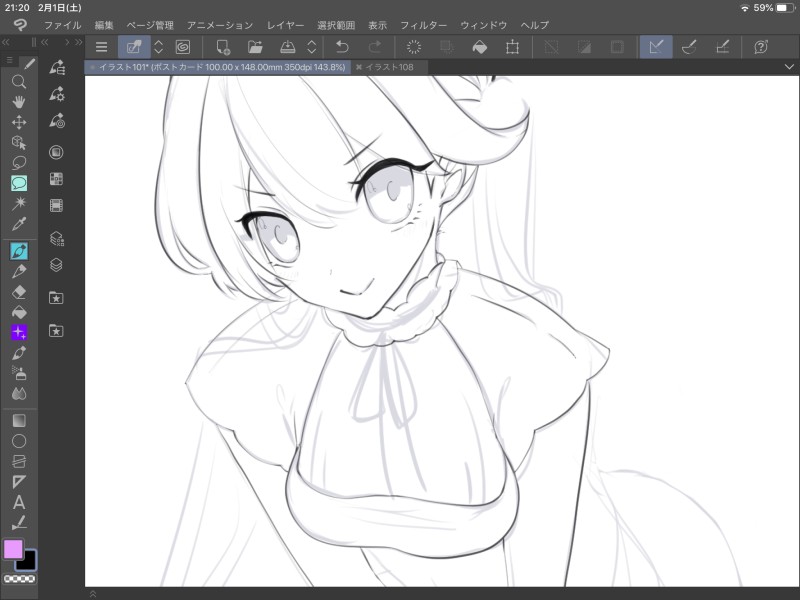This screenshot has height=600, width=800.
Task: Open the CLIP STUDIO spiral icon
Action: point(183,47)
